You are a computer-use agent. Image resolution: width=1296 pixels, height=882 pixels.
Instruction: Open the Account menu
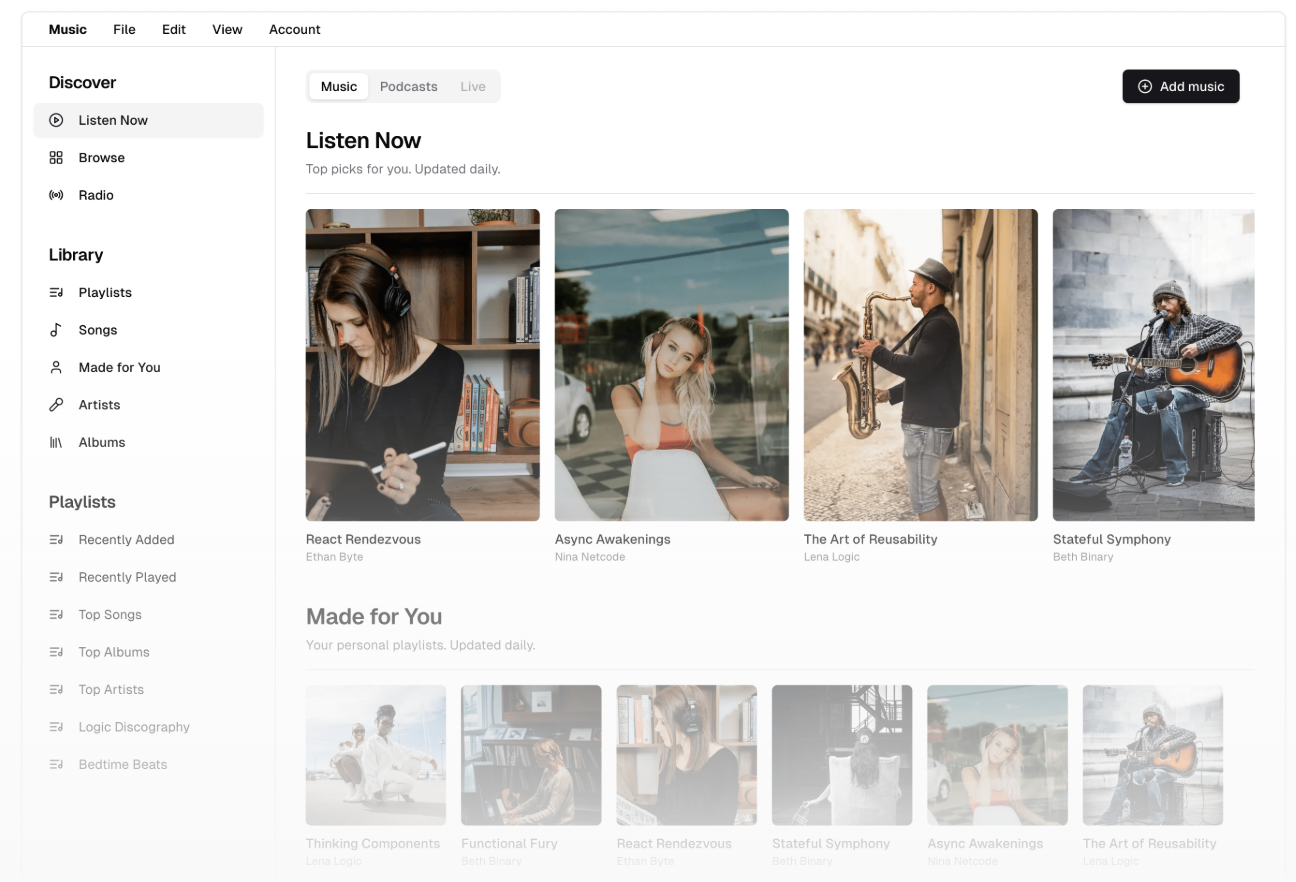295,29
